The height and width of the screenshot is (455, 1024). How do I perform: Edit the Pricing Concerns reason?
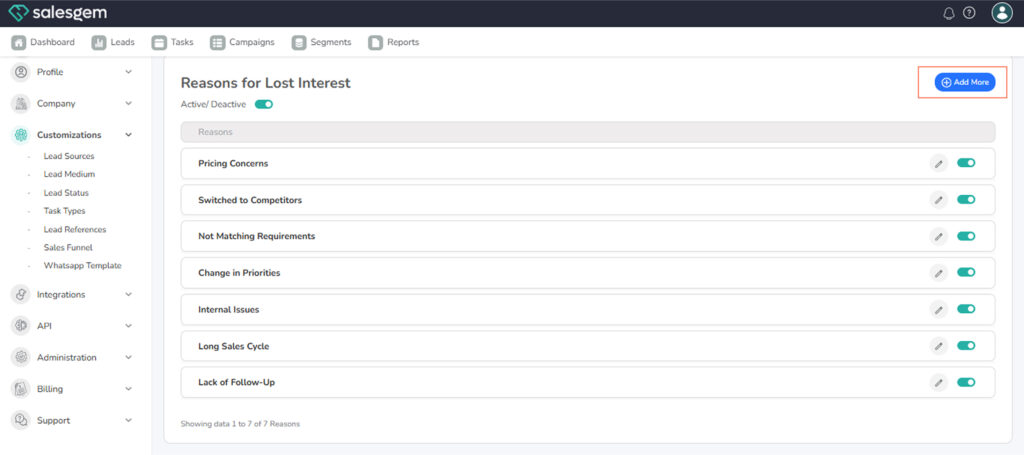938,163
